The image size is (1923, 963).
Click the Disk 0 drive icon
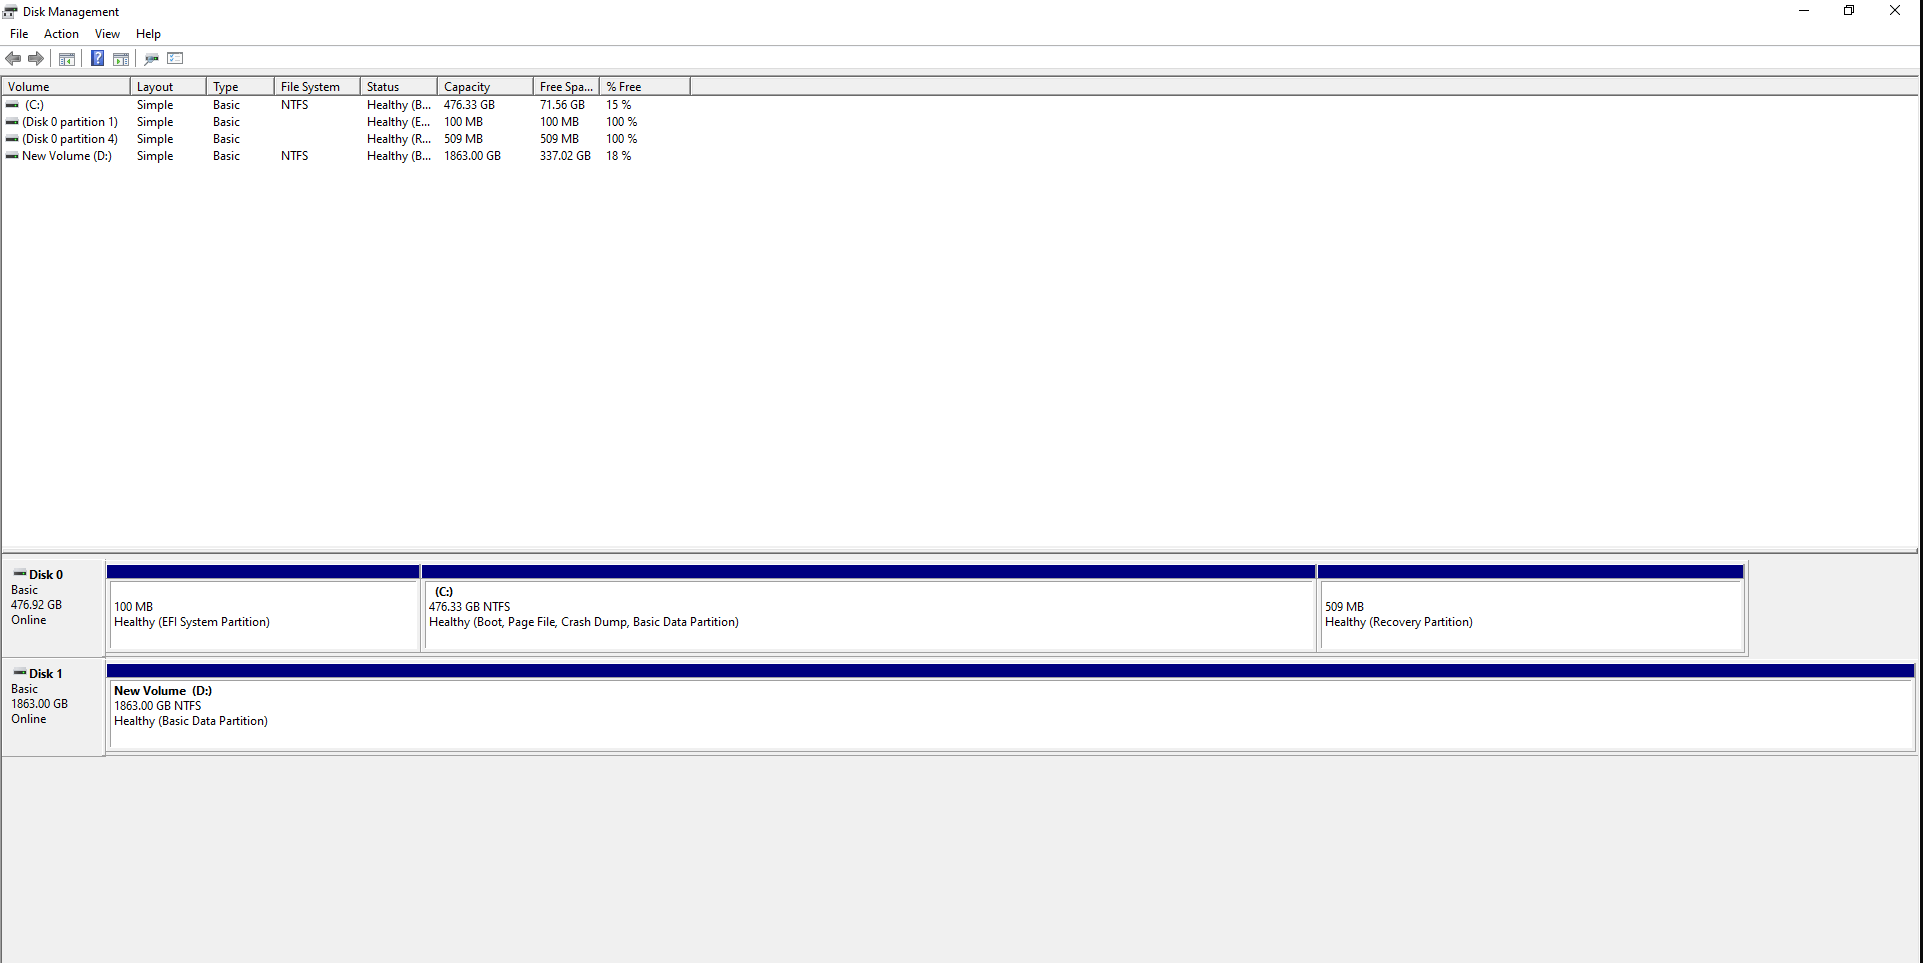(19, 573)
